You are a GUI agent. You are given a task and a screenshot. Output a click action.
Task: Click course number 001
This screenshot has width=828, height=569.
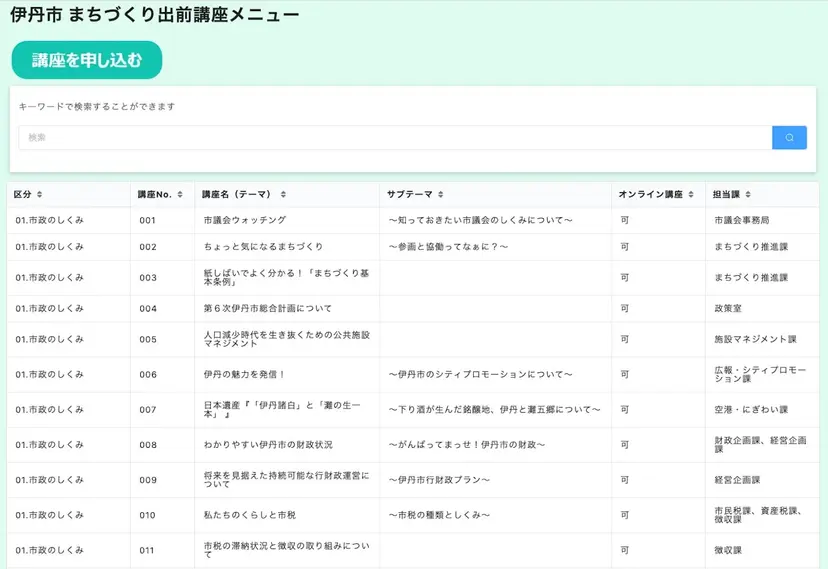[147, 220]
